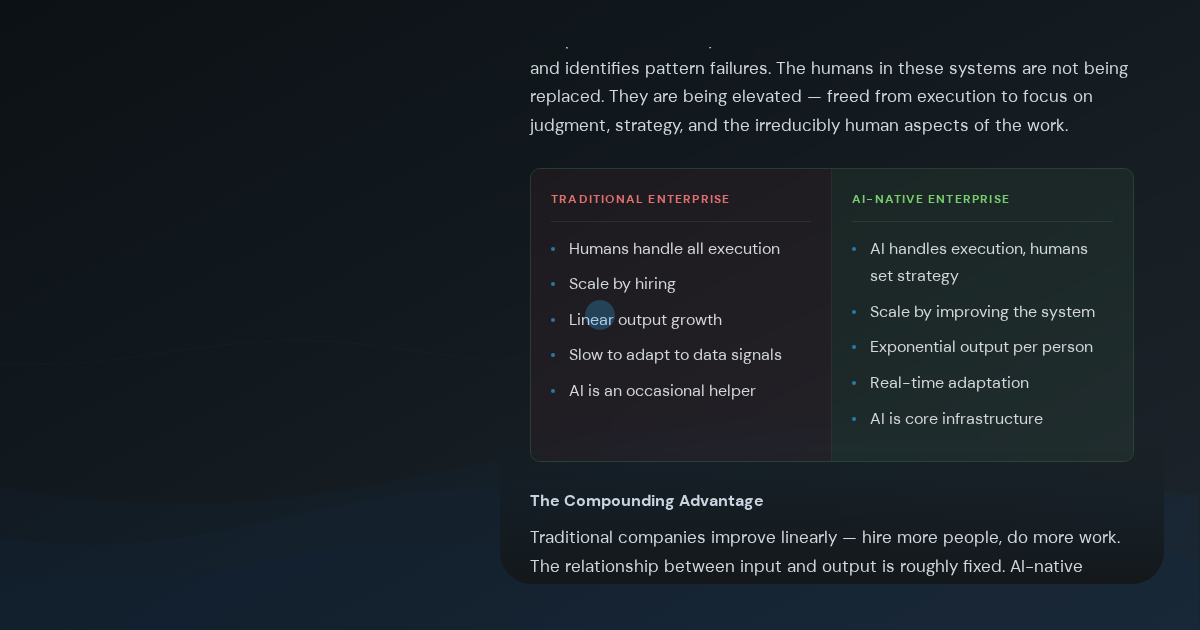Click 'AI handles execution, humans set strategy'

click(x=979, y=262)
